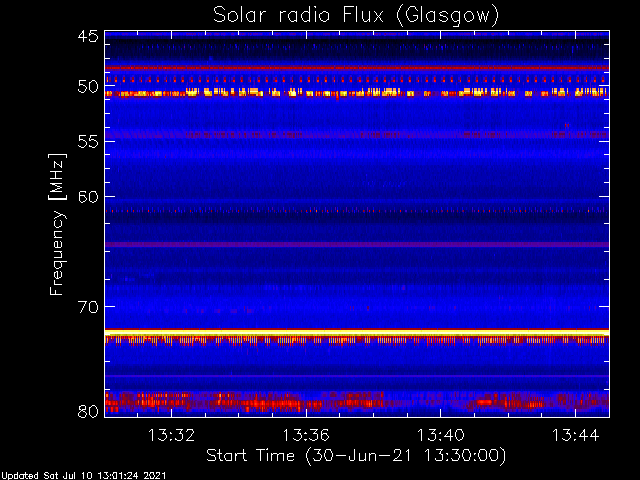The height and width of the screenshot is (480, 640).
Task: Click the 'Frequency [MHz]' axis title
Action: tap(57, 224)
